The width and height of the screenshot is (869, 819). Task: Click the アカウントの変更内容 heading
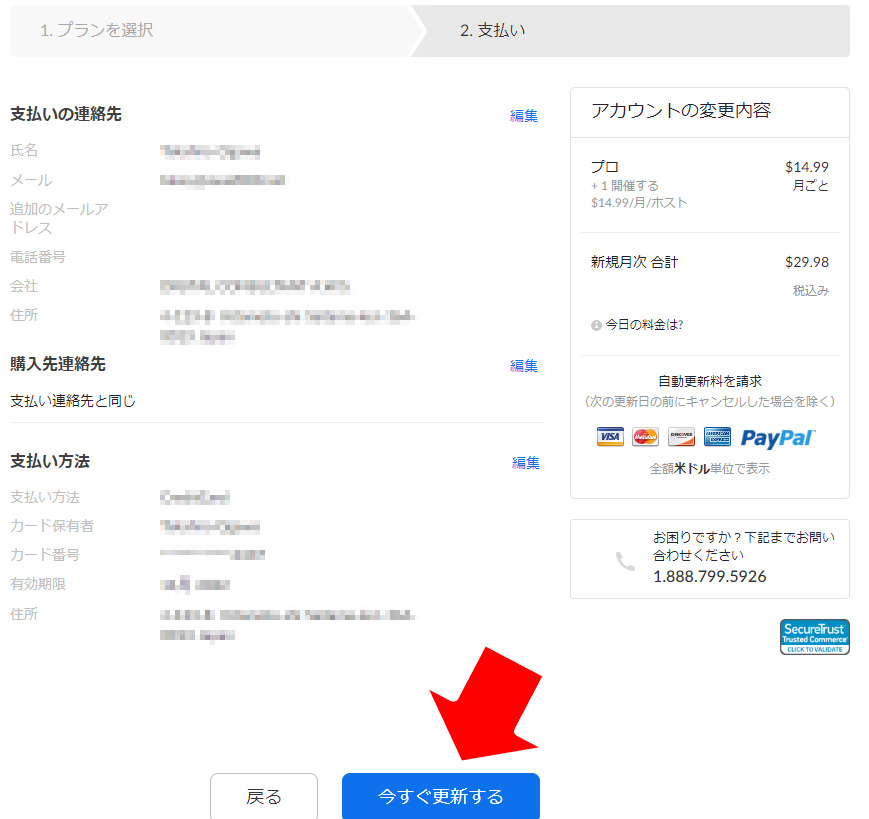[681, 111]
